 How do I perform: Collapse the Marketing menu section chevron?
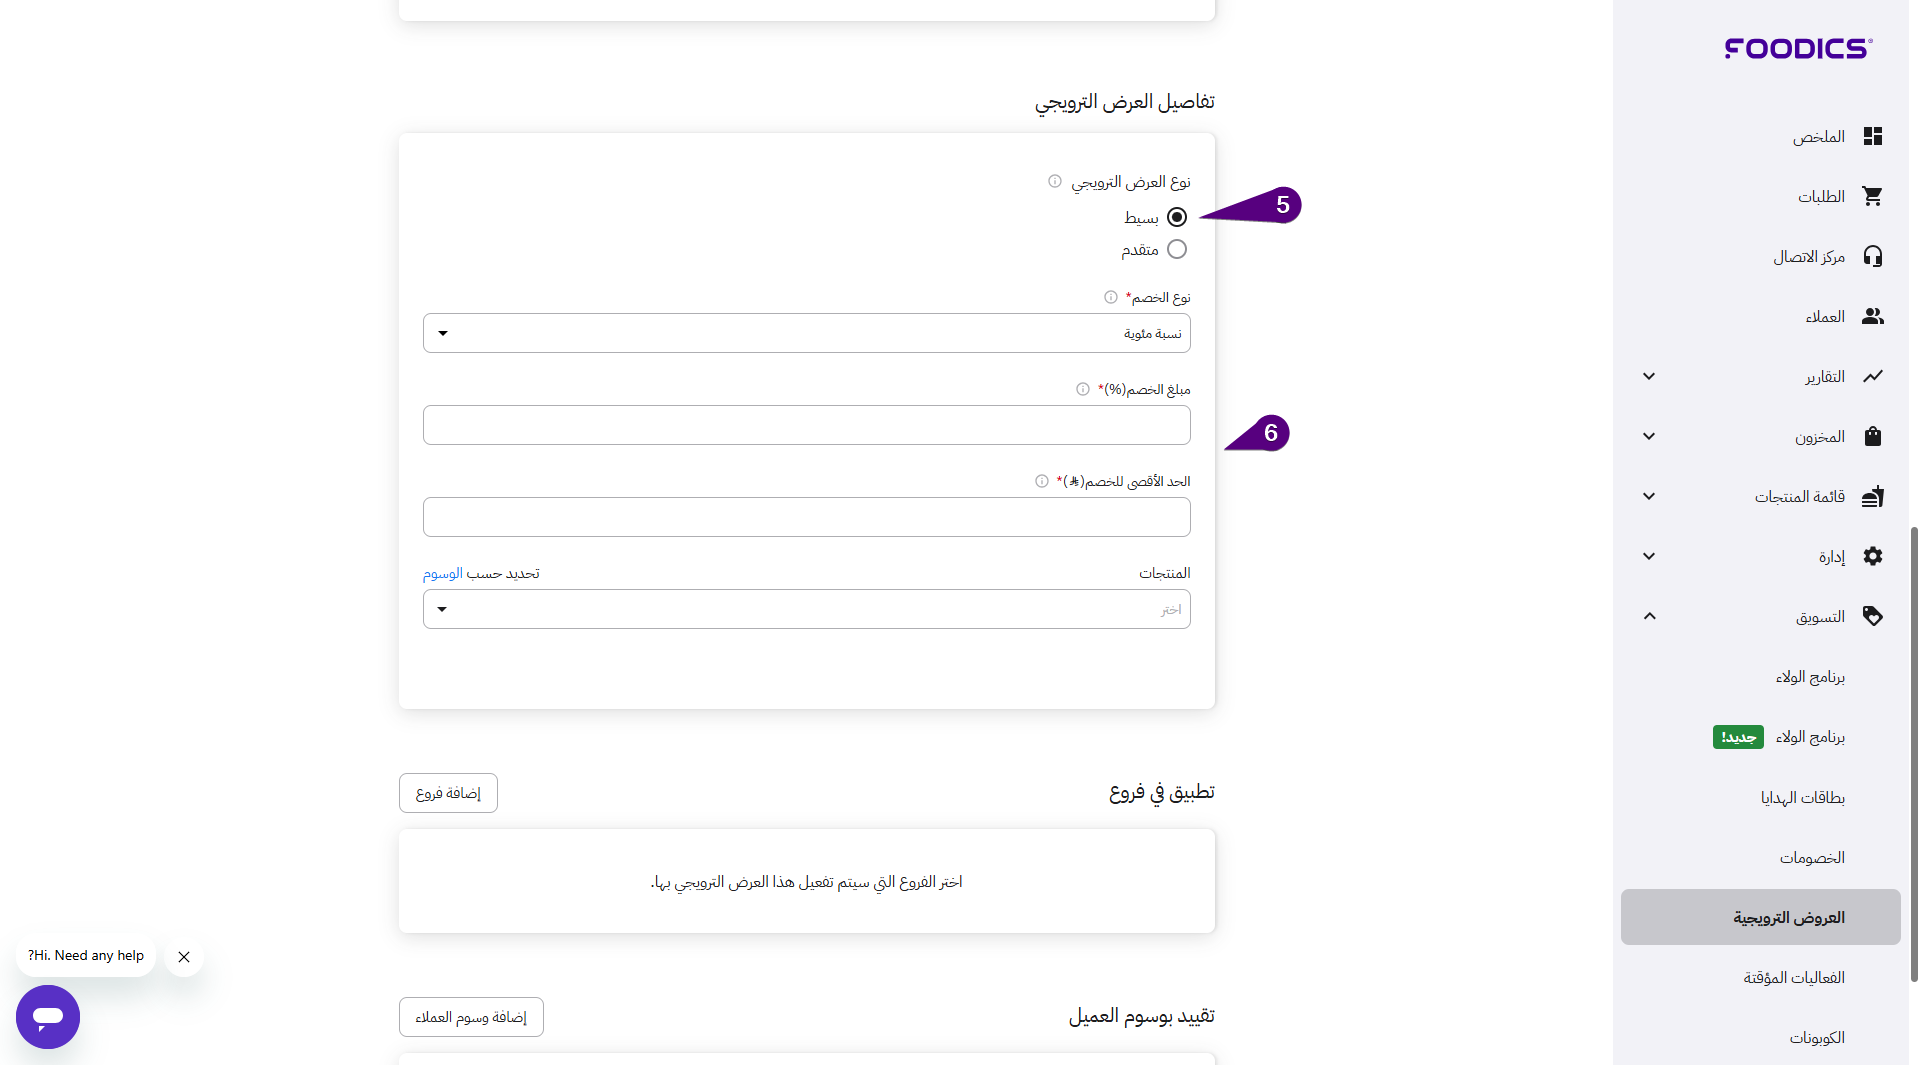[1649, 617]
